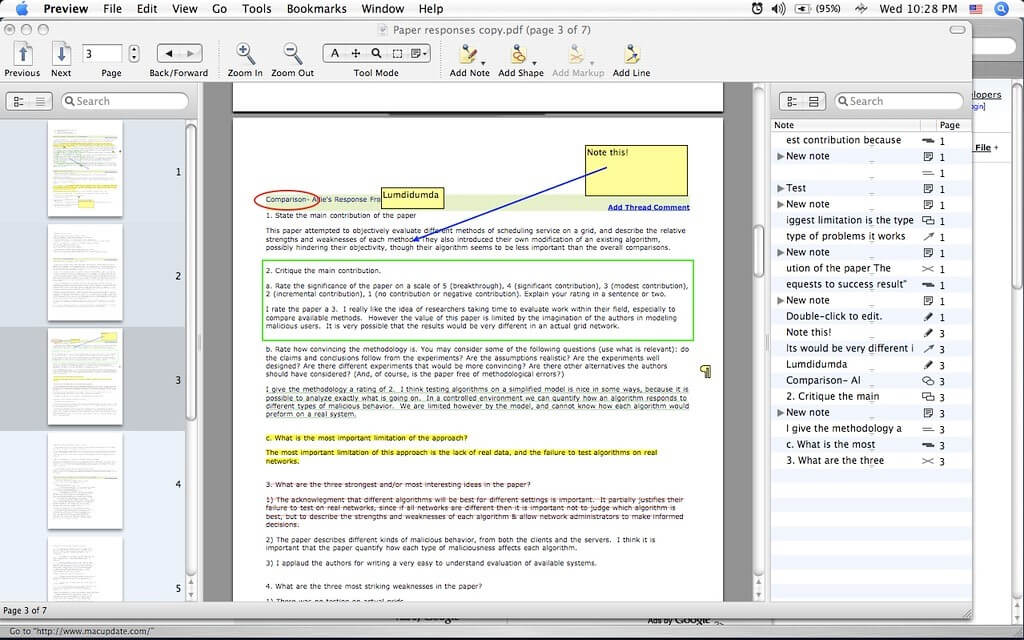Select the Magnify tool mode
Screen dimensions: 1024x640
[x=376, y=54]
